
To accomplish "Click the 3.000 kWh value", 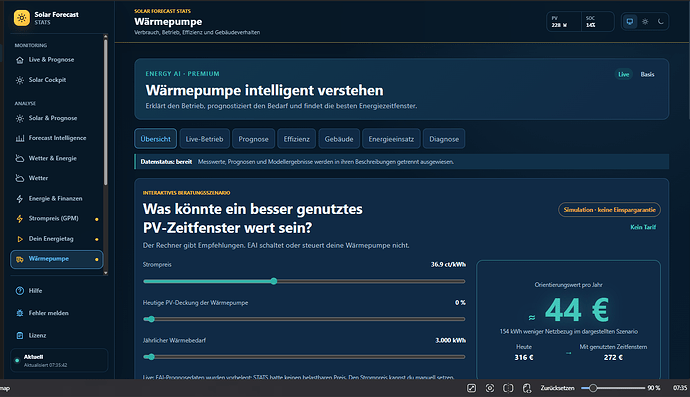I will pyautogui.click(x=450, y=340).
